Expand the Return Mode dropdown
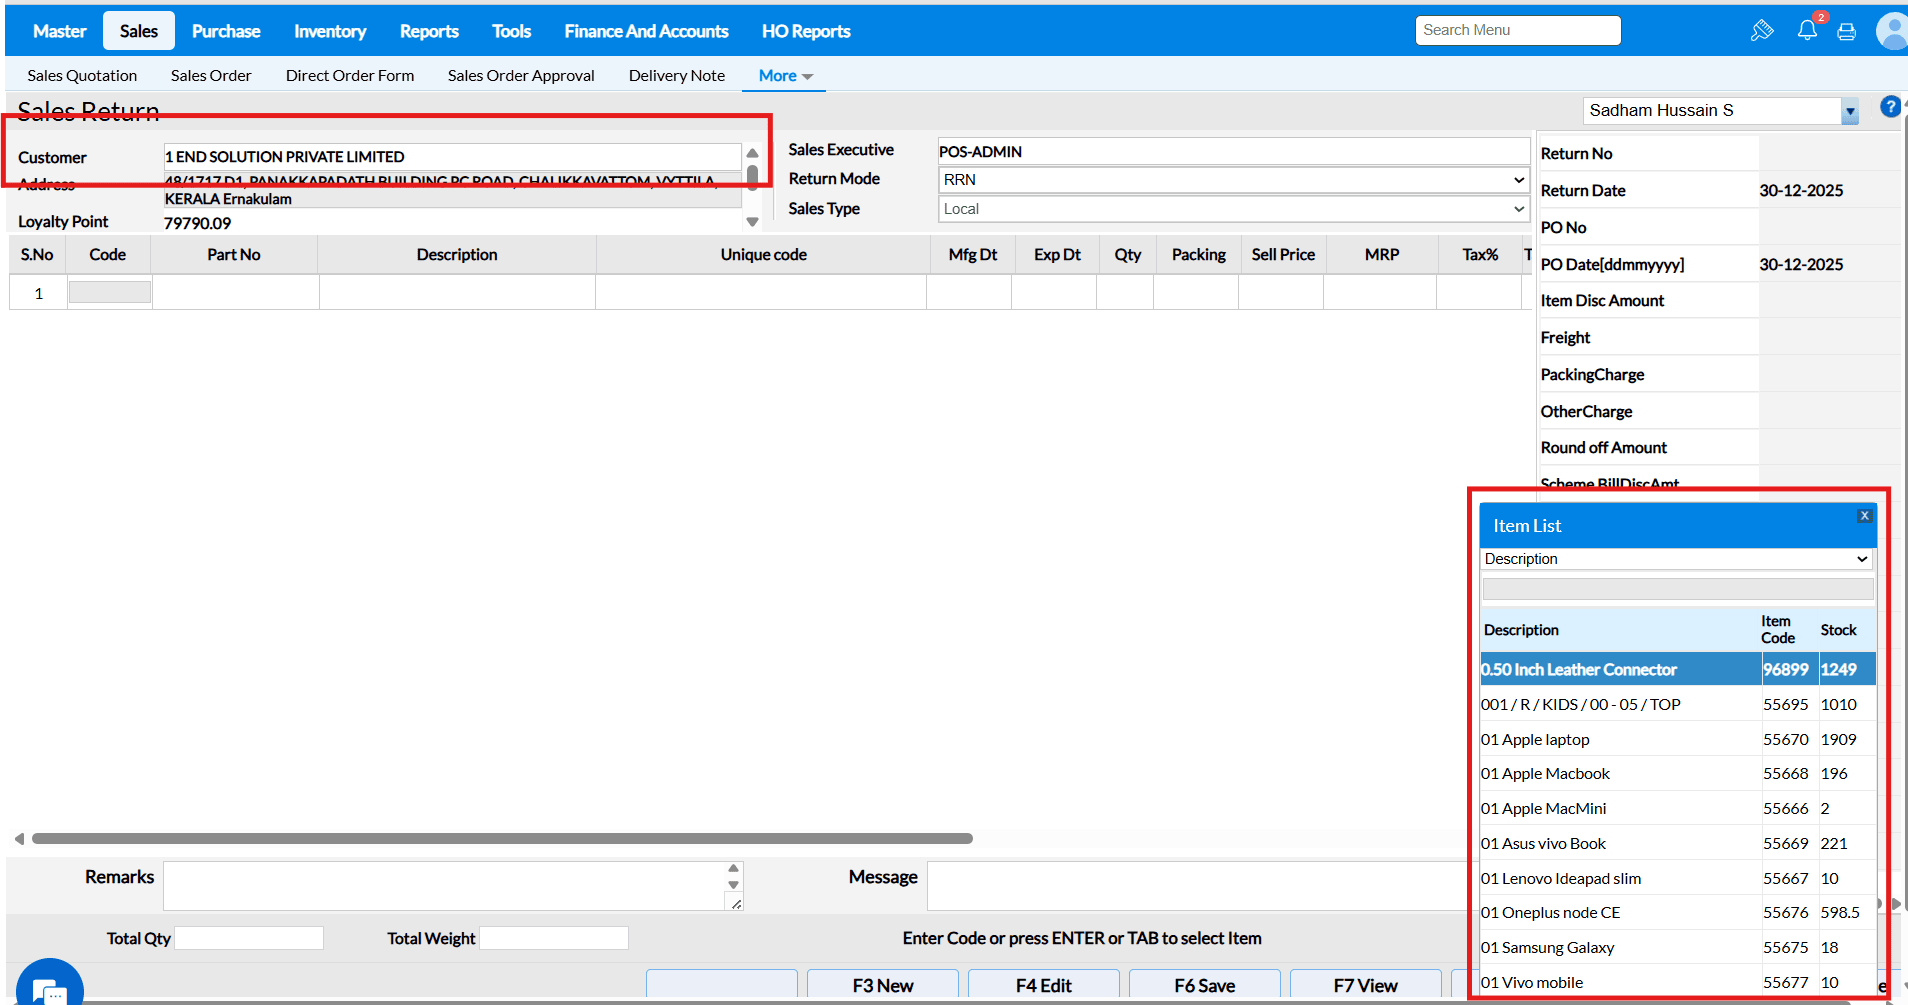 1233,180
